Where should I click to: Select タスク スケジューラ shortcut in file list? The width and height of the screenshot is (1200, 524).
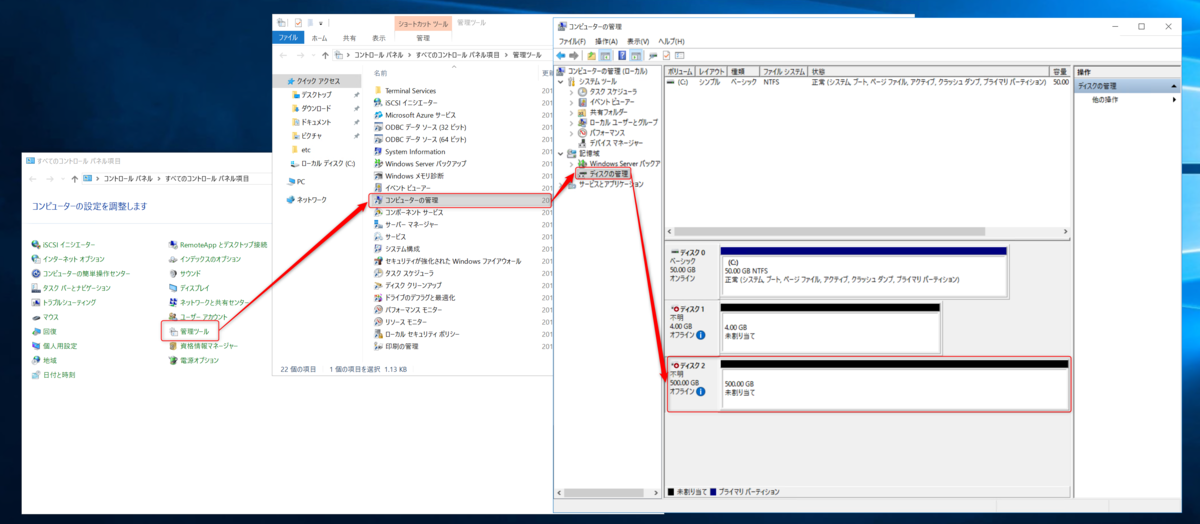pos(404,273)
